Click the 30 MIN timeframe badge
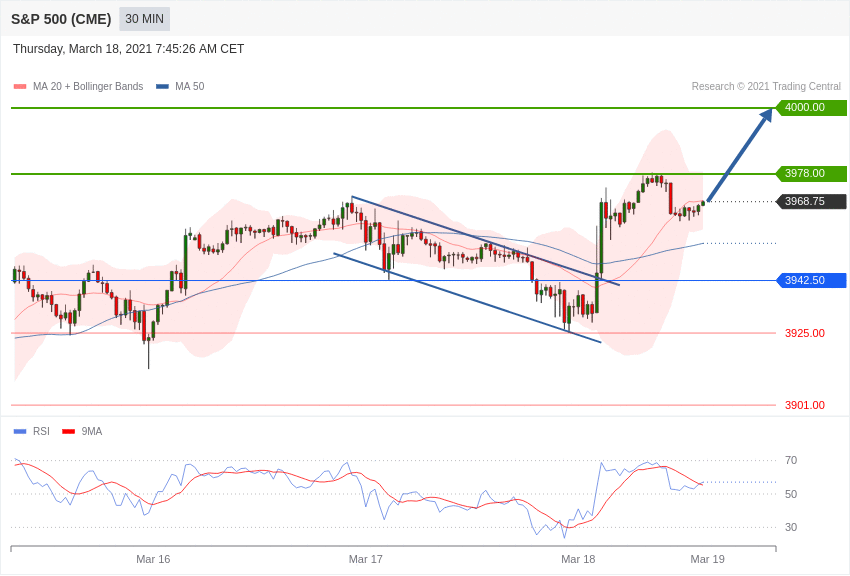The width and height of the screenshot is (850, 576). 144,19
